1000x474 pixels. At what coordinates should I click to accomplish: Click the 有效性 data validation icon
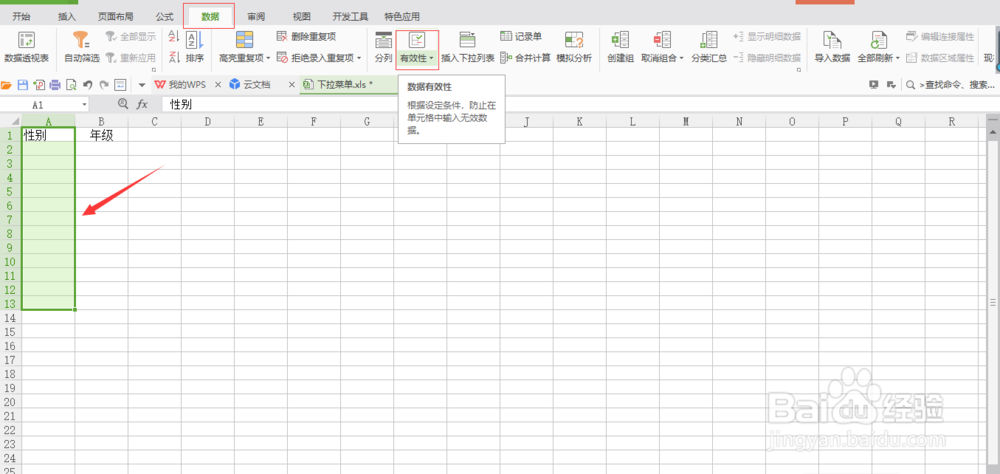416,41
